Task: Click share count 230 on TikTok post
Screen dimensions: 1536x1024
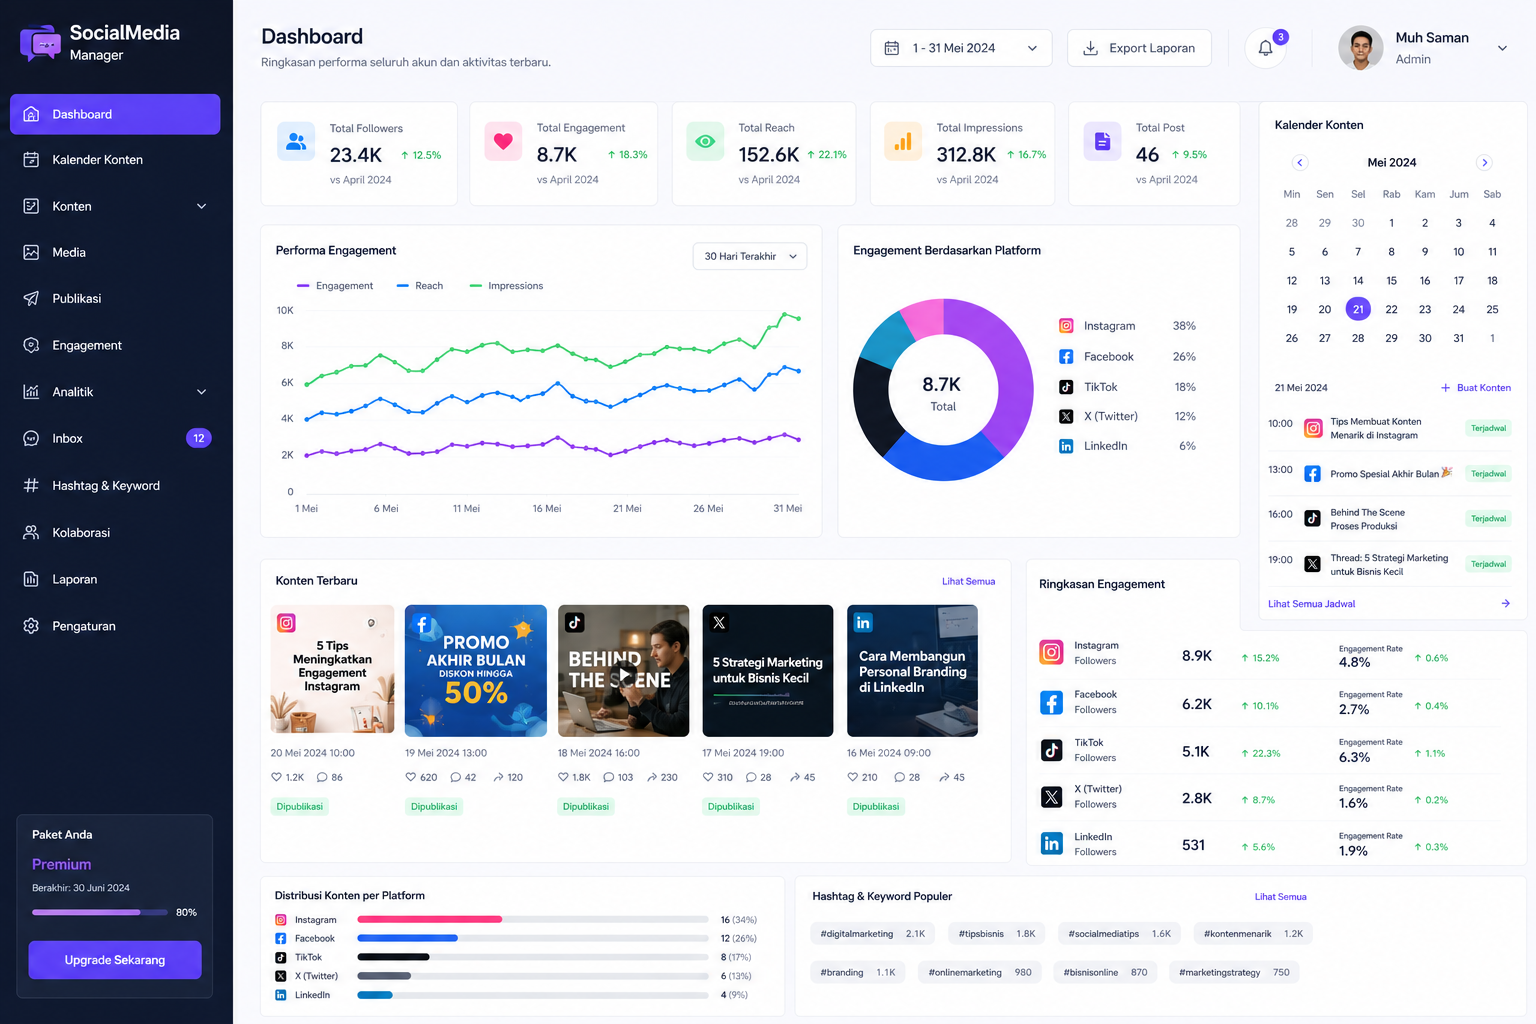Action: click(x=662, y=777)
